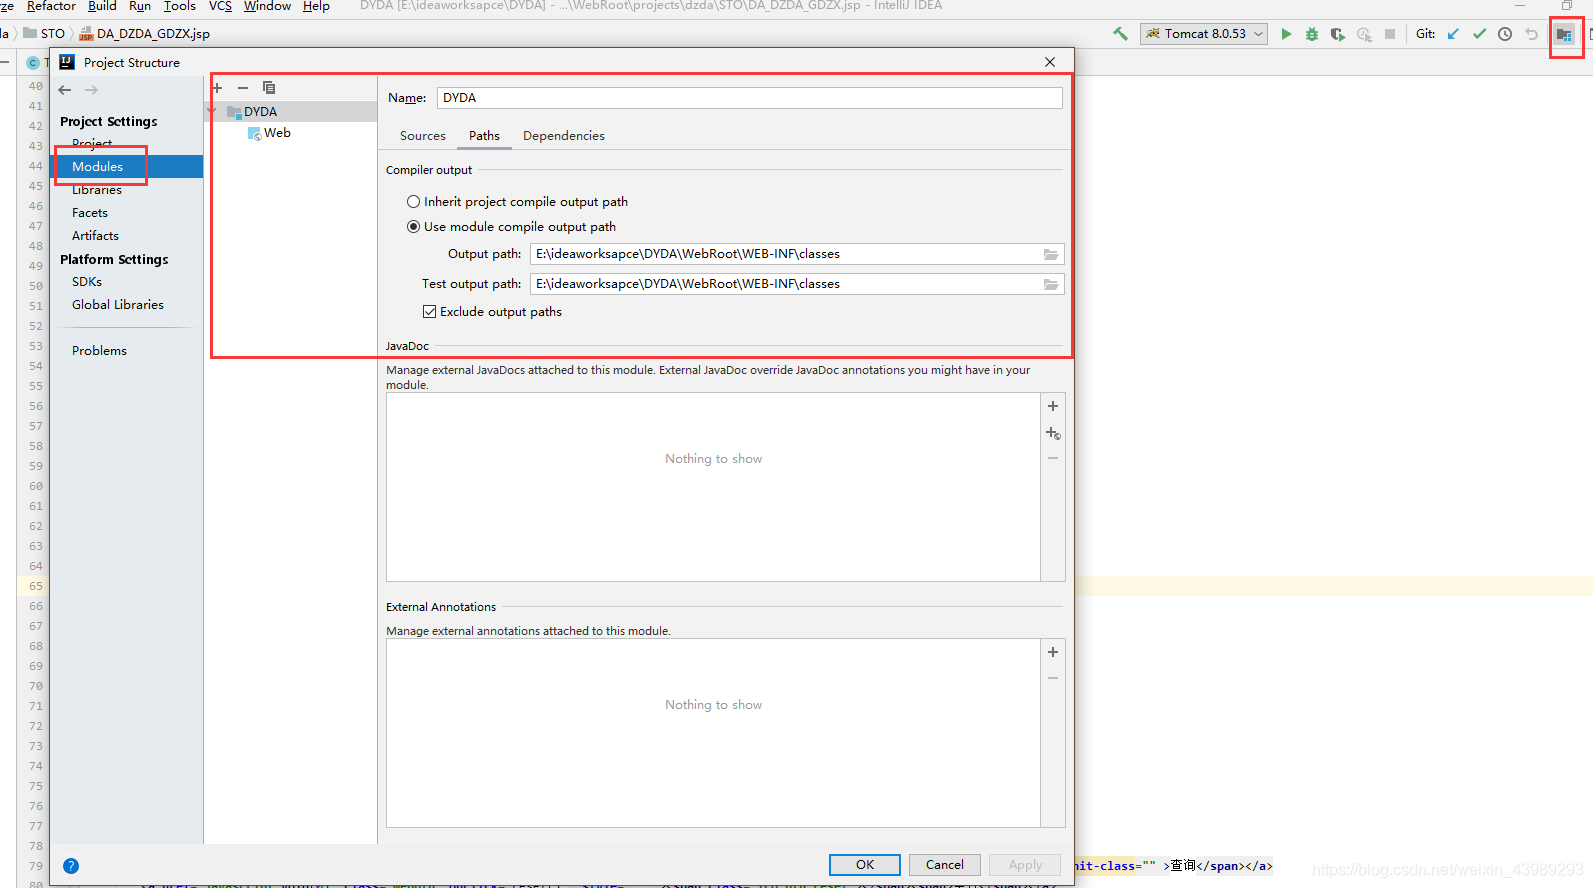The height and width of the screenshot is (888, 1593).
Task: Open the Run menu
Action: pyautogui.click(x=140, y=6)
